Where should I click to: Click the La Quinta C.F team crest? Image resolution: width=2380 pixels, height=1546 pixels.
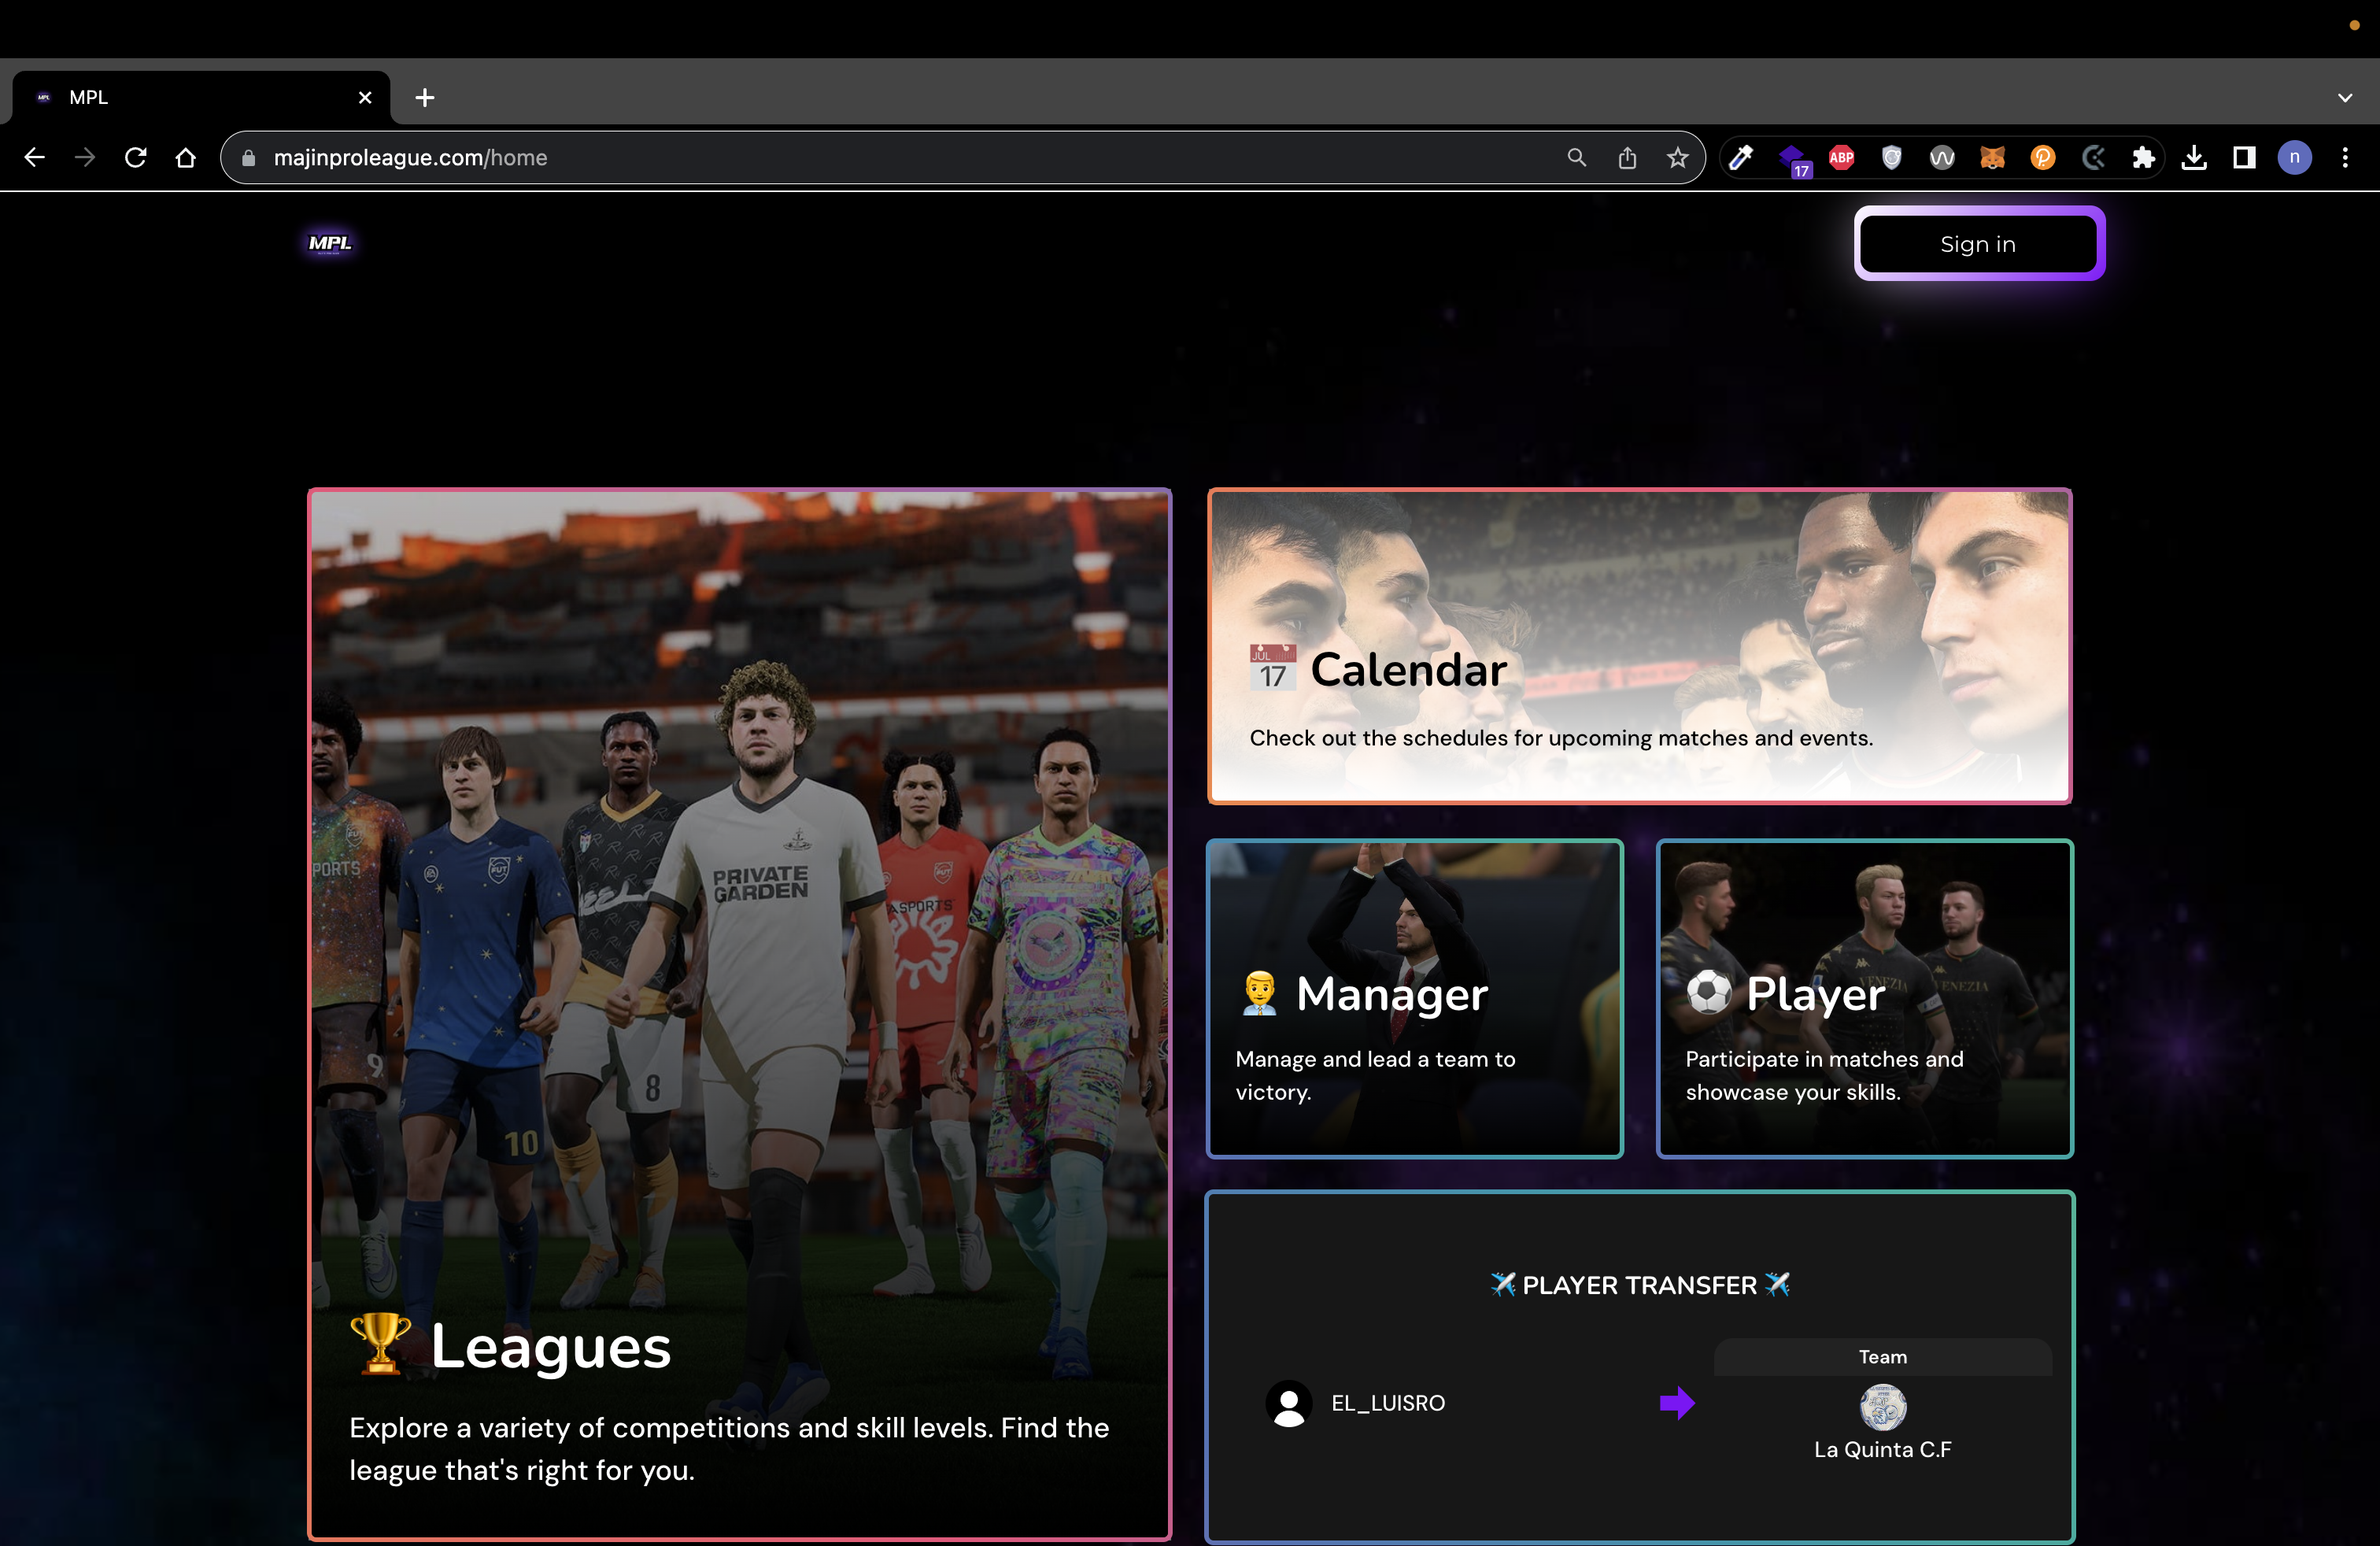point(1882,1407)
